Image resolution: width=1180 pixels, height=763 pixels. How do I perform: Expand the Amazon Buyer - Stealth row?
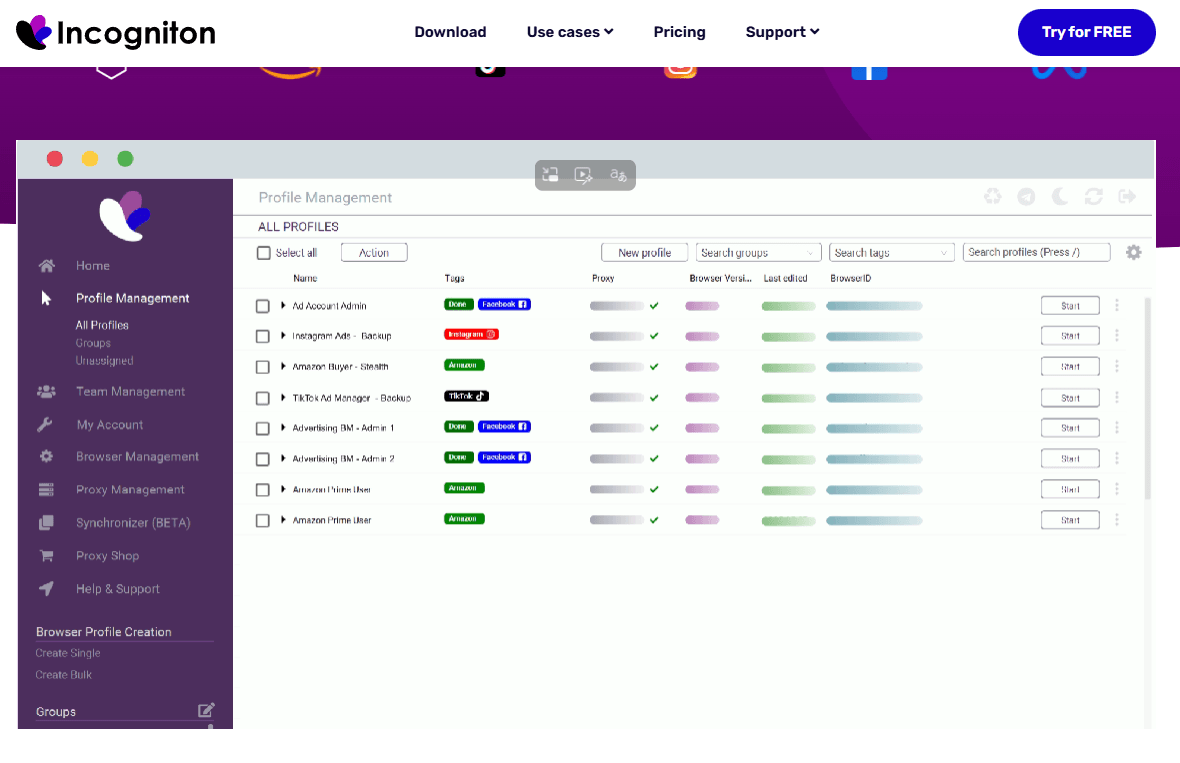(x=283, y=367)
